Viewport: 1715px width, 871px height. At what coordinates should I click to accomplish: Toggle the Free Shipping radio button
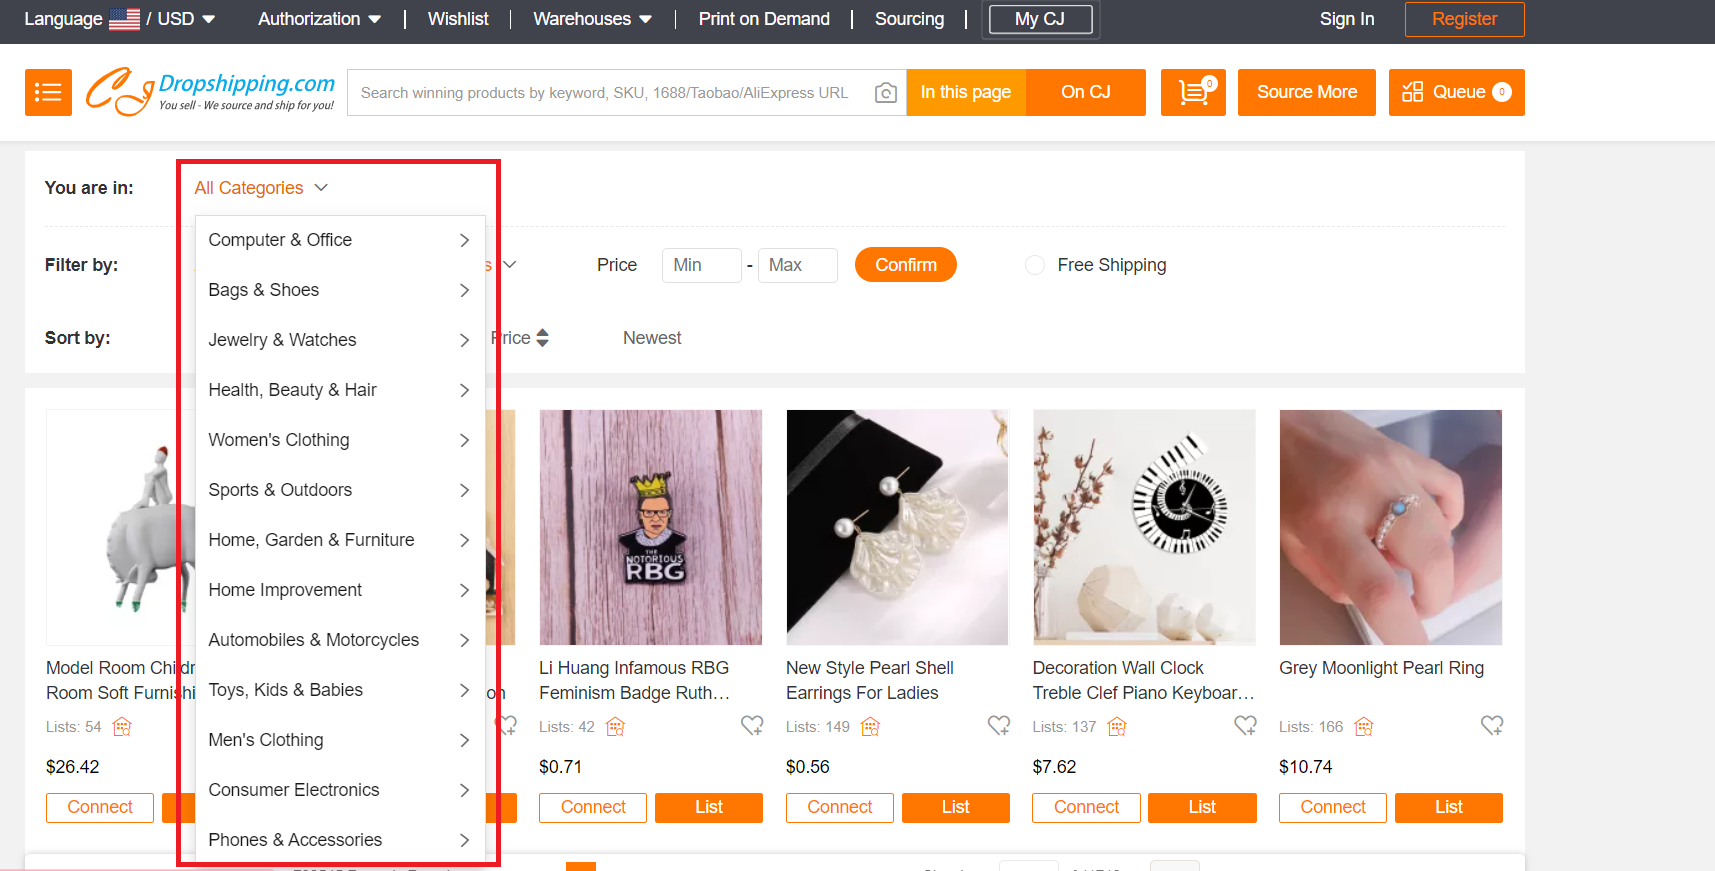pos(1035,265)
